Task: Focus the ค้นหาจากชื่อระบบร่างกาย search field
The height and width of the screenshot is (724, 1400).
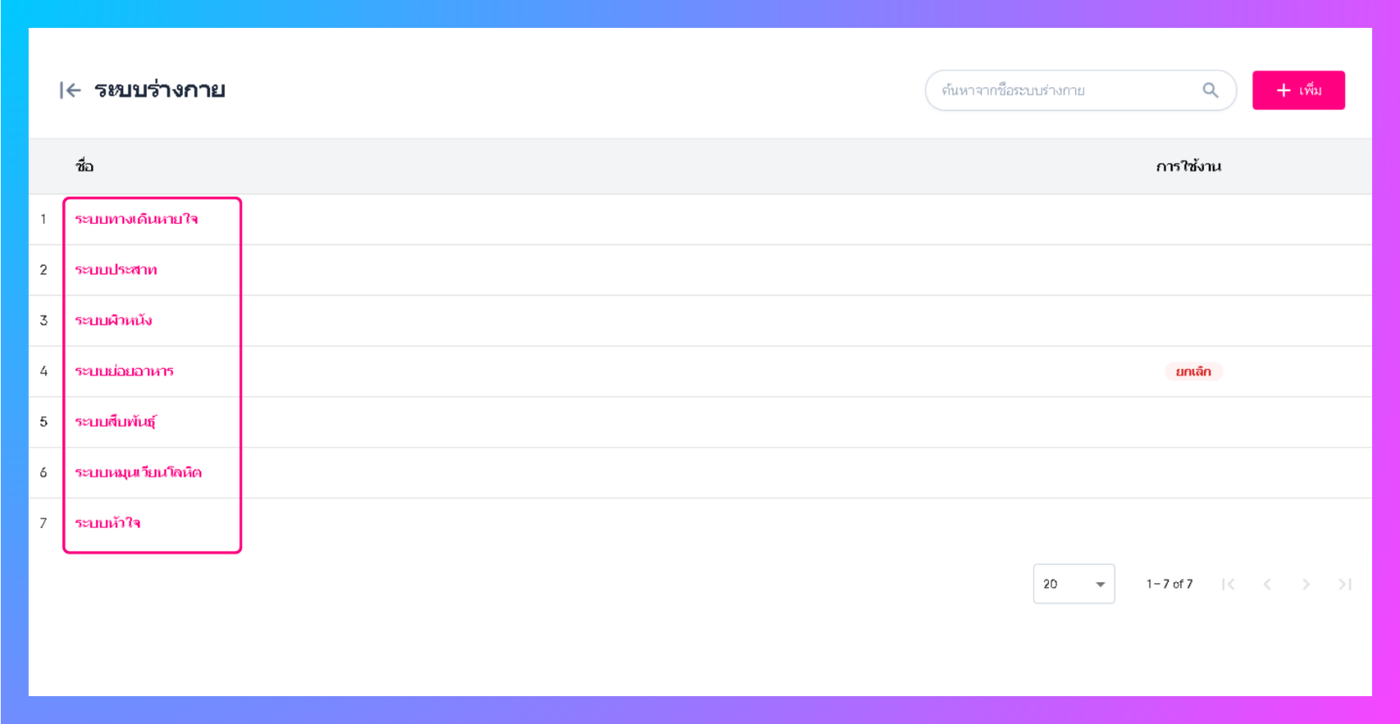Action: click(1065, 91)
